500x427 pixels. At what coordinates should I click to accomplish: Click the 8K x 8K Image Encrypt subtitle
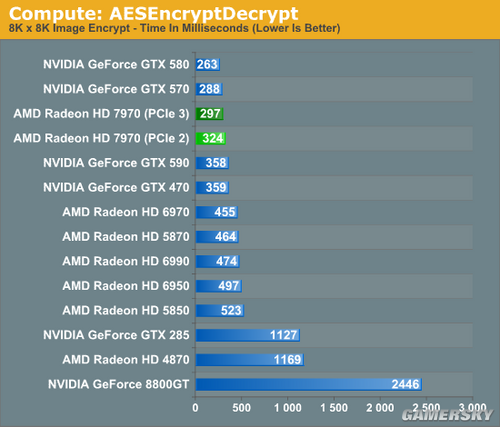[175, 28]
